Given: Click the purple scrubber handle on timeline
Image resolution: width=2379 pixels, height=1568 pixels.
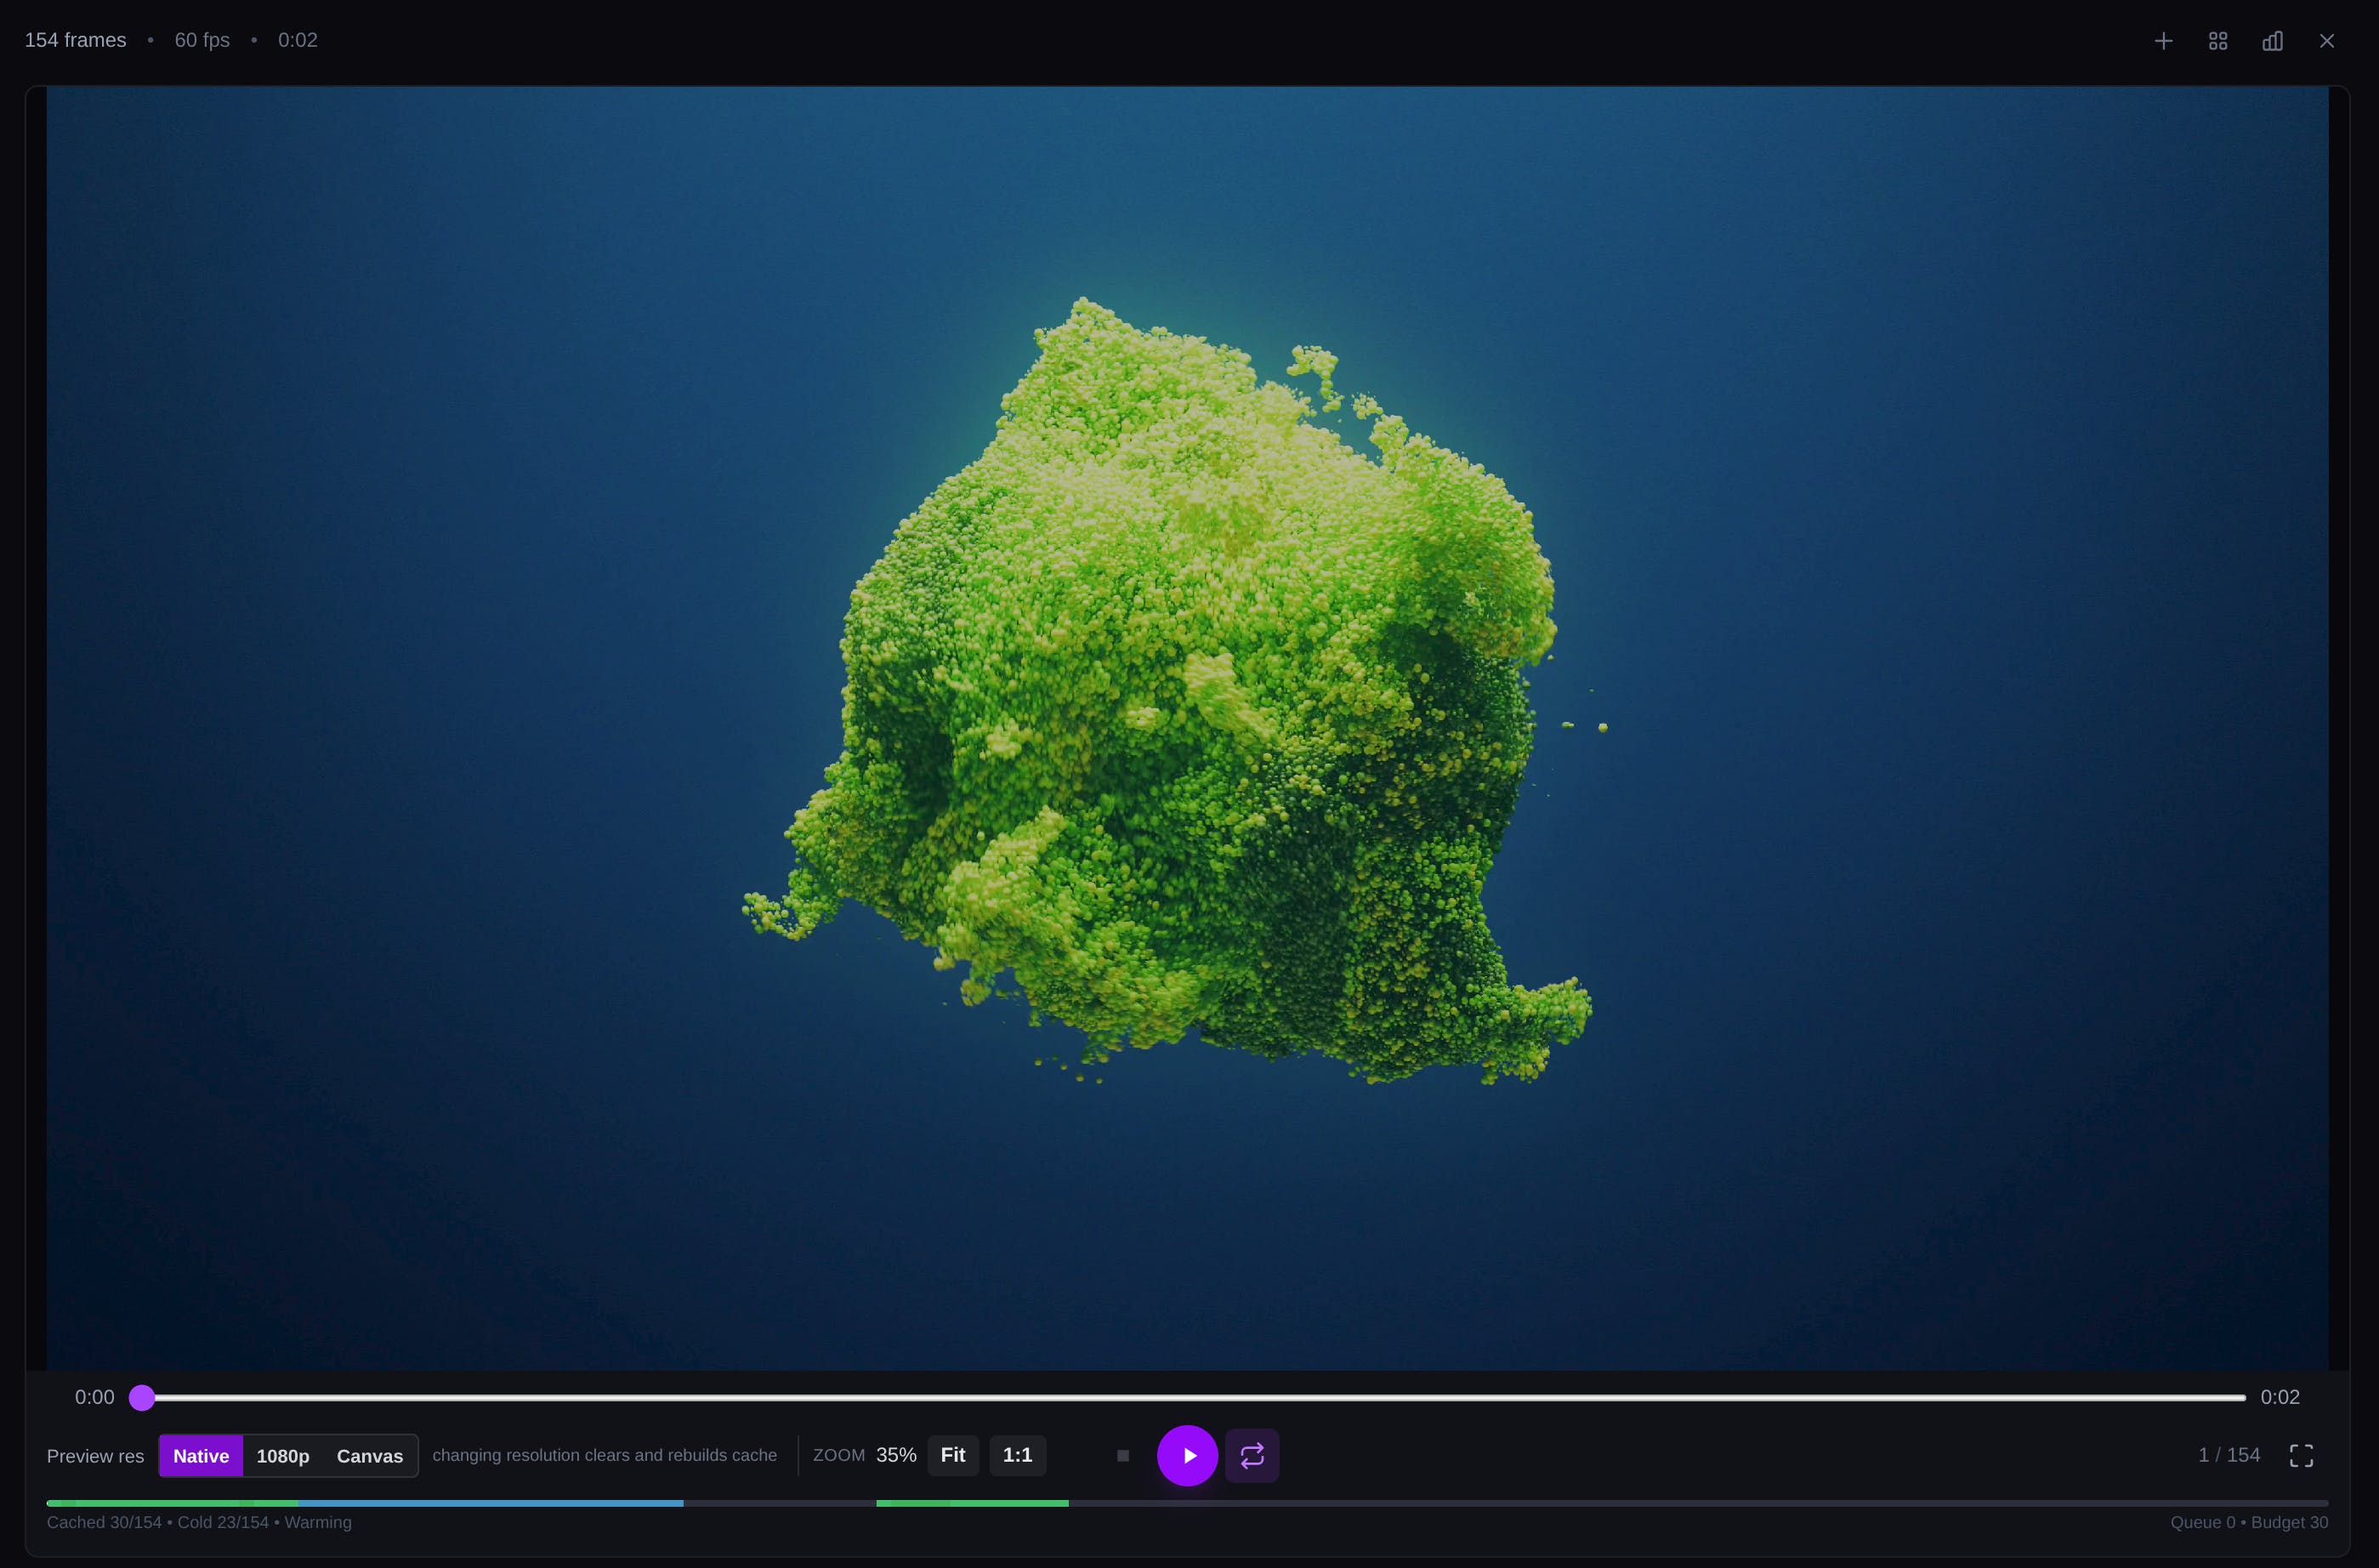Looking at the screenshot, I should tap(142, 1398).
